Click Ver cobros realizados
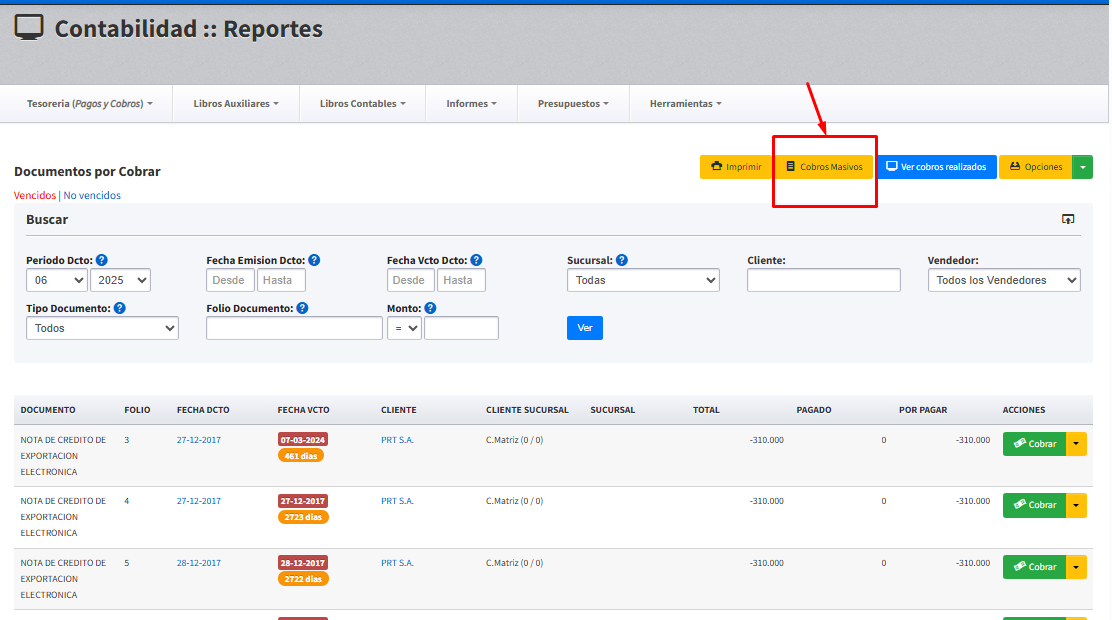The image size is (1112, 620). click(x=937, y=167)
